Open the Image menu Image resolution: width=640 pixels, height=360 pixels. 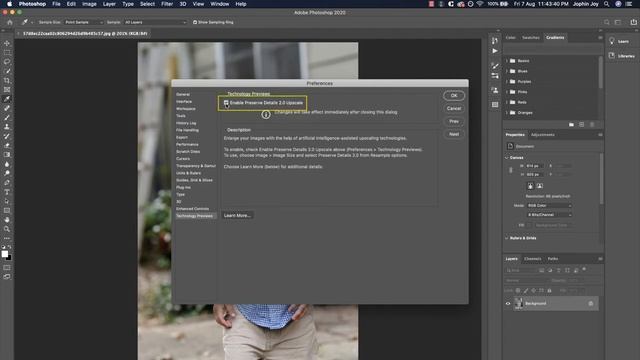coord(89,4)
